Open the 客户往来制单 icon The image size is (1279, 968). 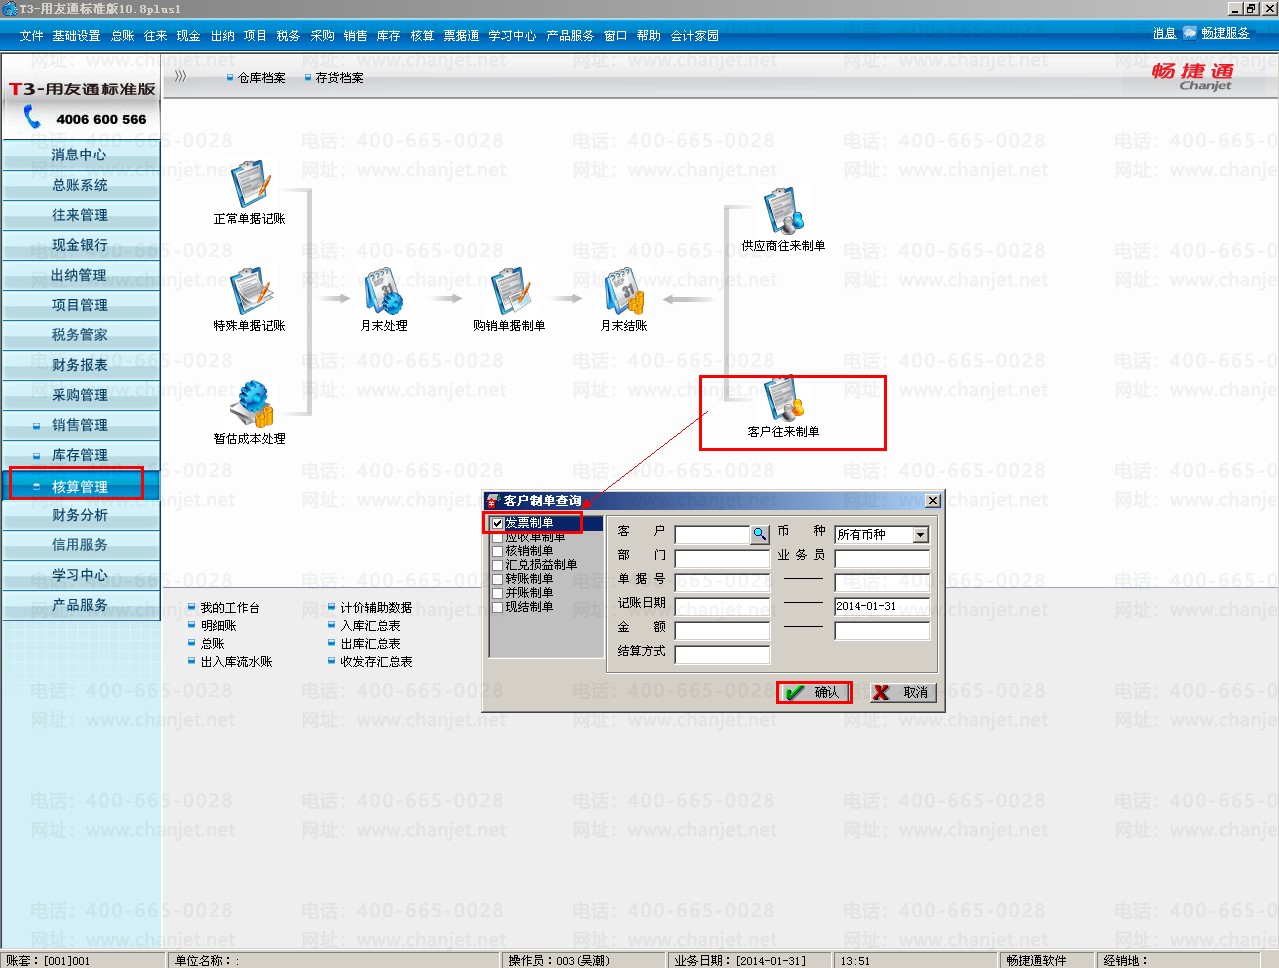[784, 398]
